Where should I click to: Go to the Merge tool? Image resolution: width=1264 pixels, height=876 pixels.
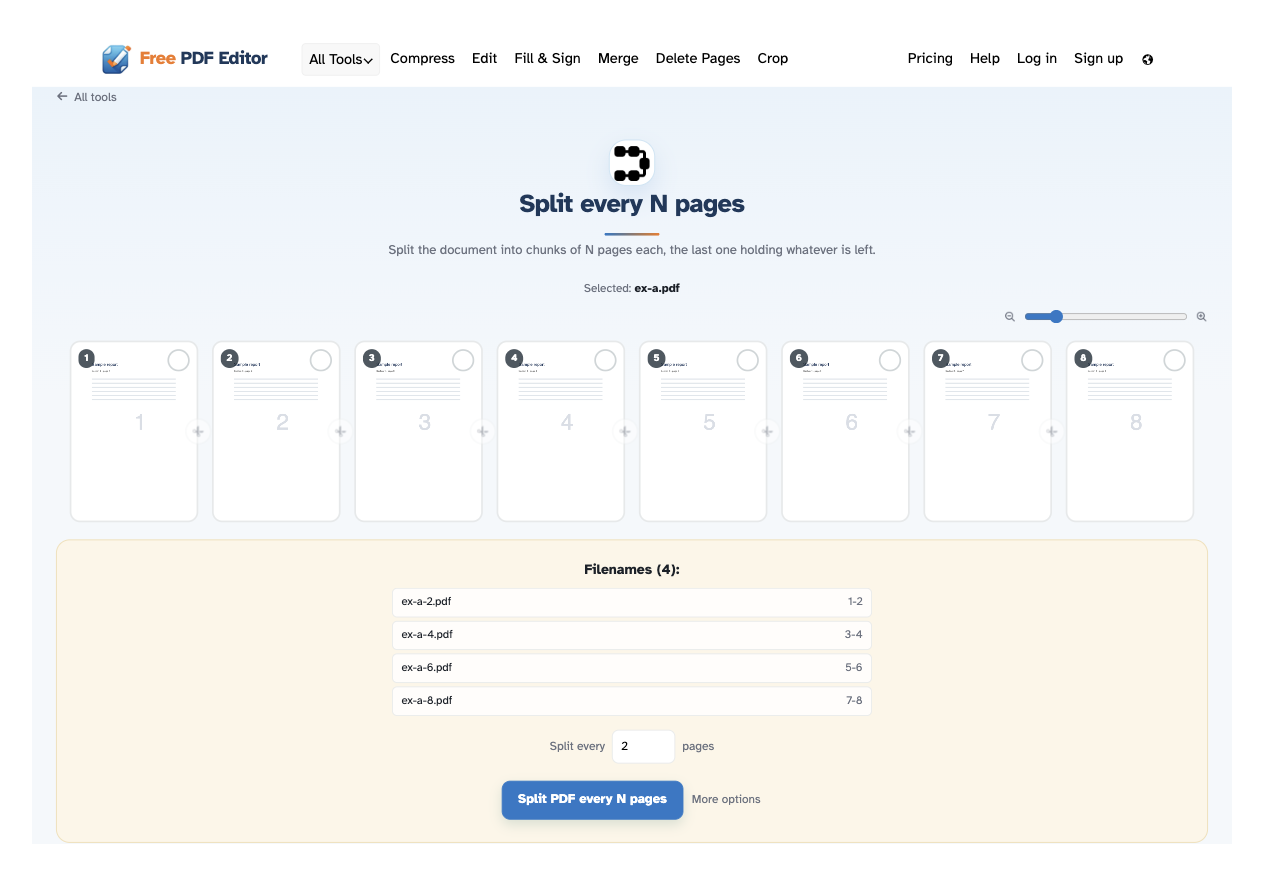coord(618,59)
